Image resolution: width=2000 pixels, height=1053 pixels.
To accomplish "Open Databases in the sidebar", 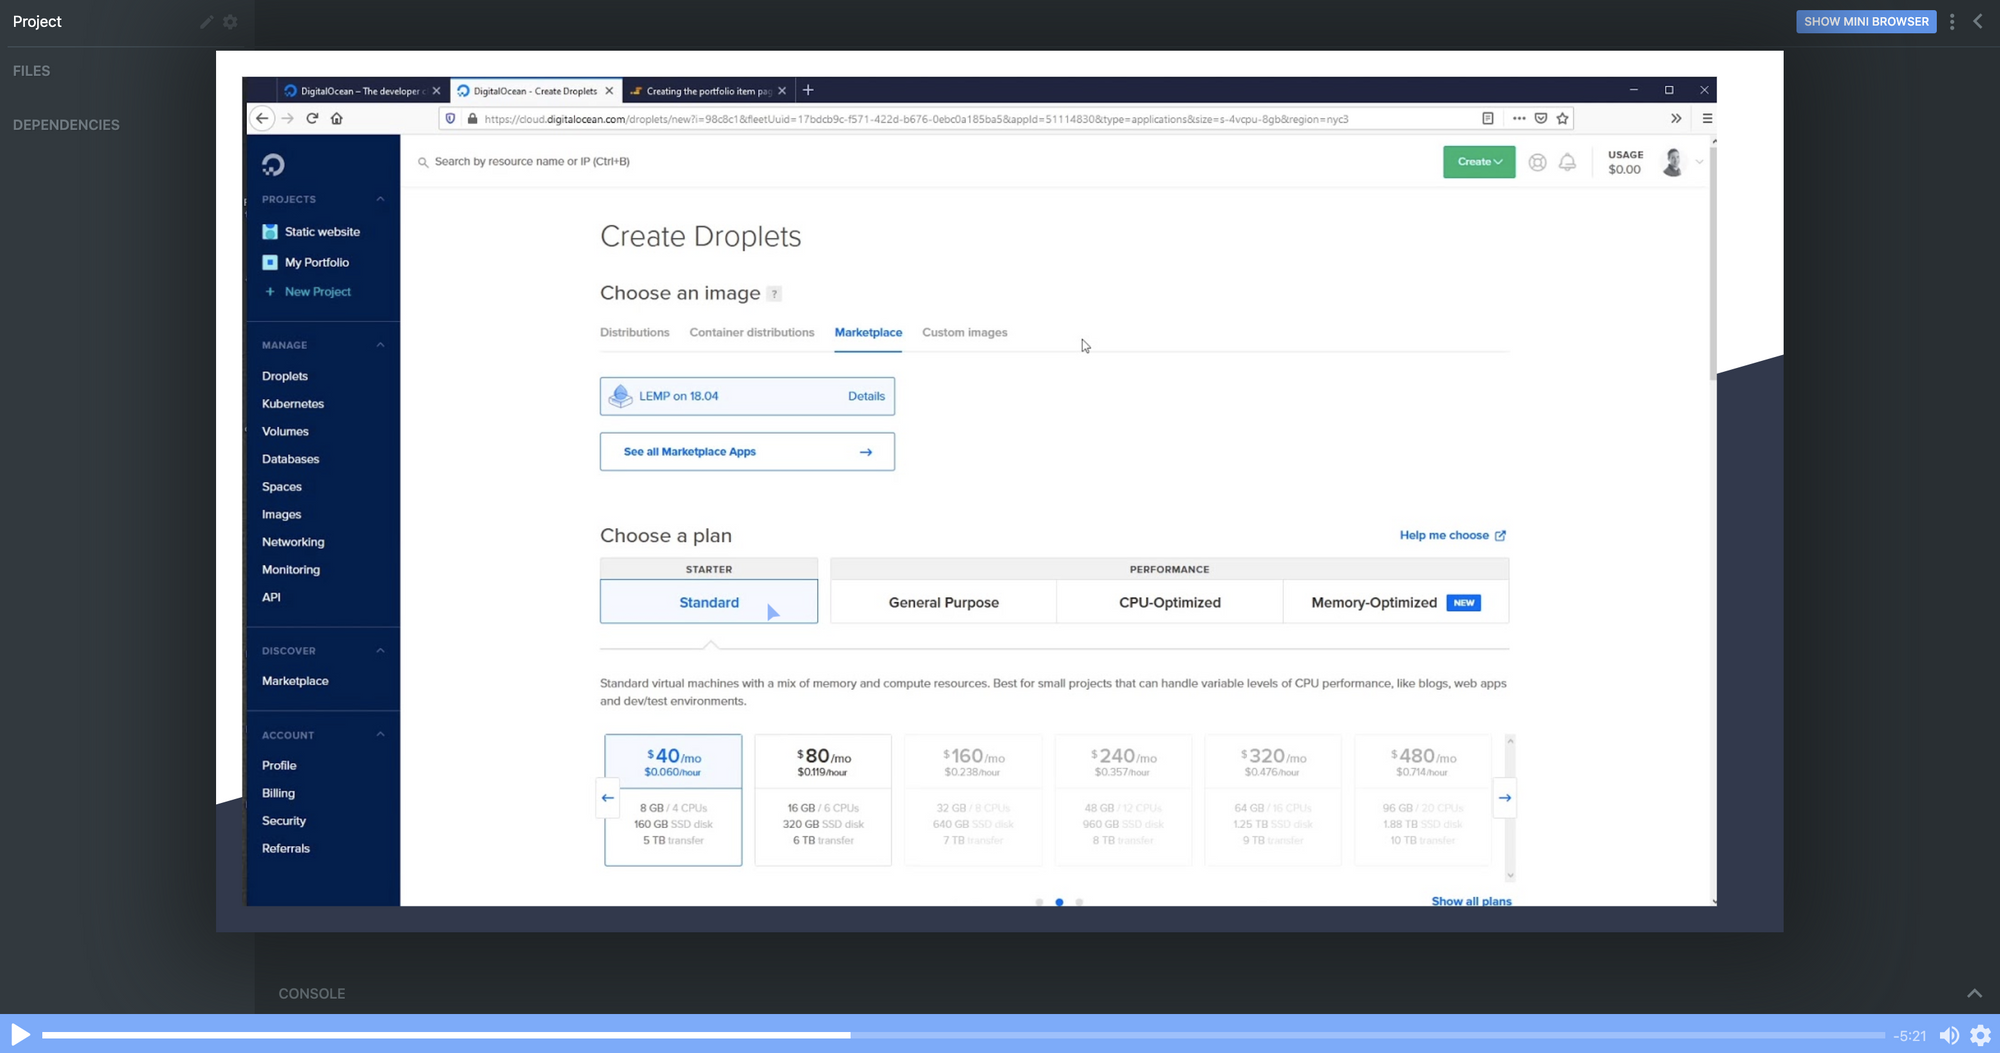I will 291,459.
